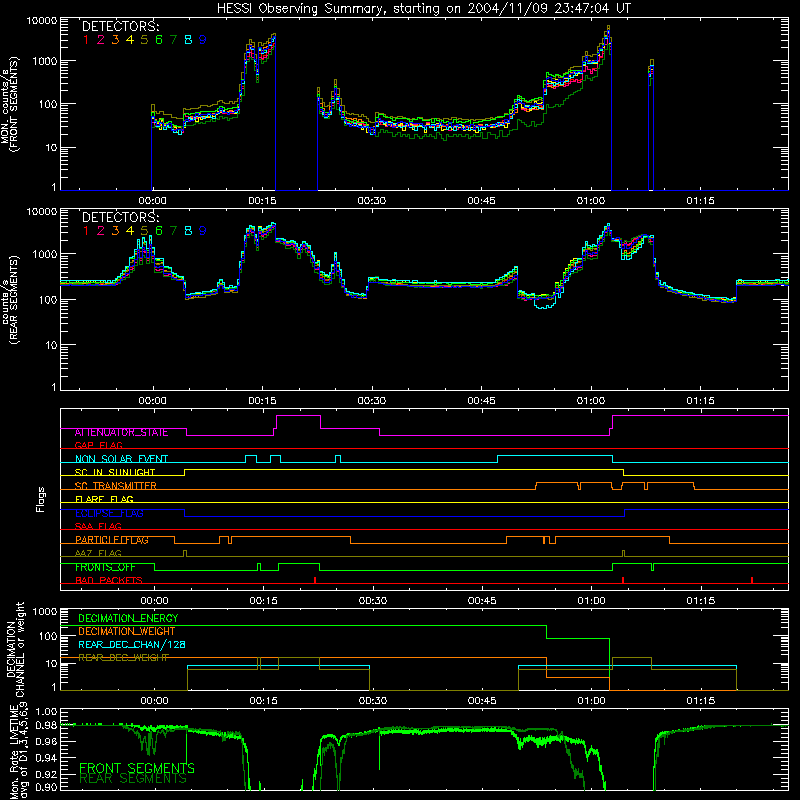The width and height of the screenshot is (800, 800).
Task: Click the SC_TRANSMITTER flag label
Action: pyautogui.click(x=116, y=486)
